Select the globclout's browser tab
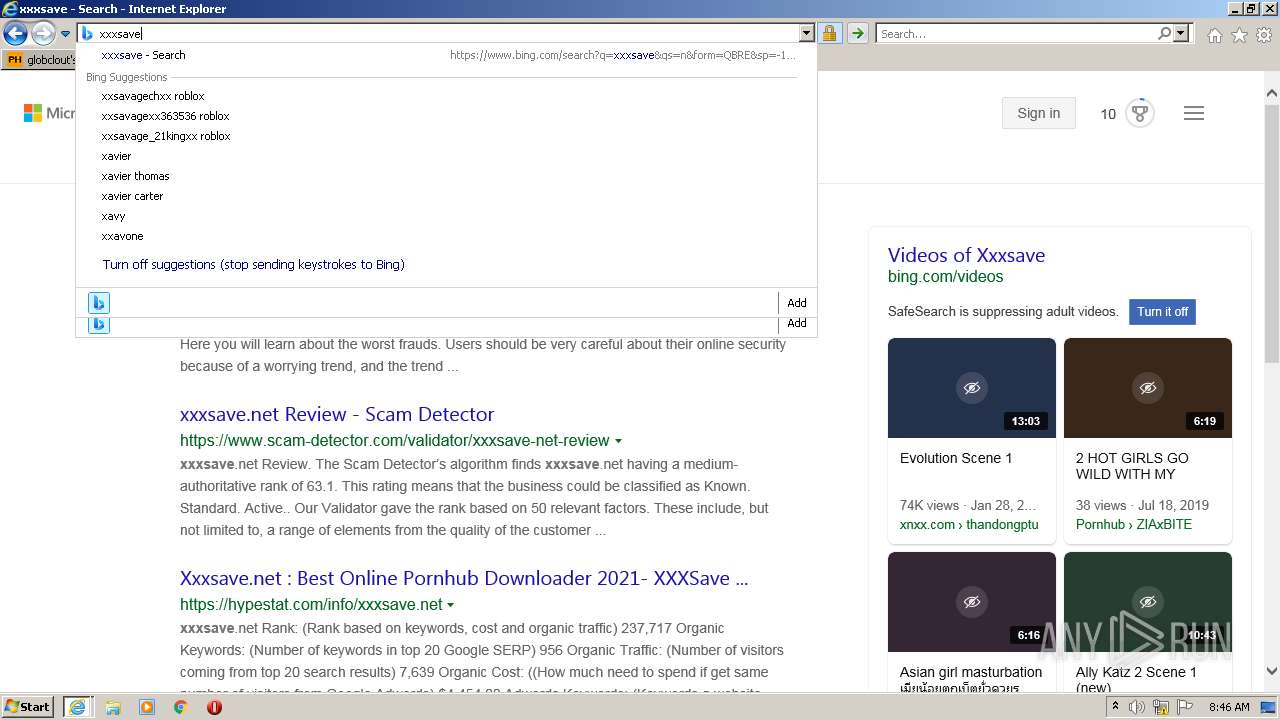Image resolution: width=1280 pixels, height=720 pixels. click(x=40, y=60)
